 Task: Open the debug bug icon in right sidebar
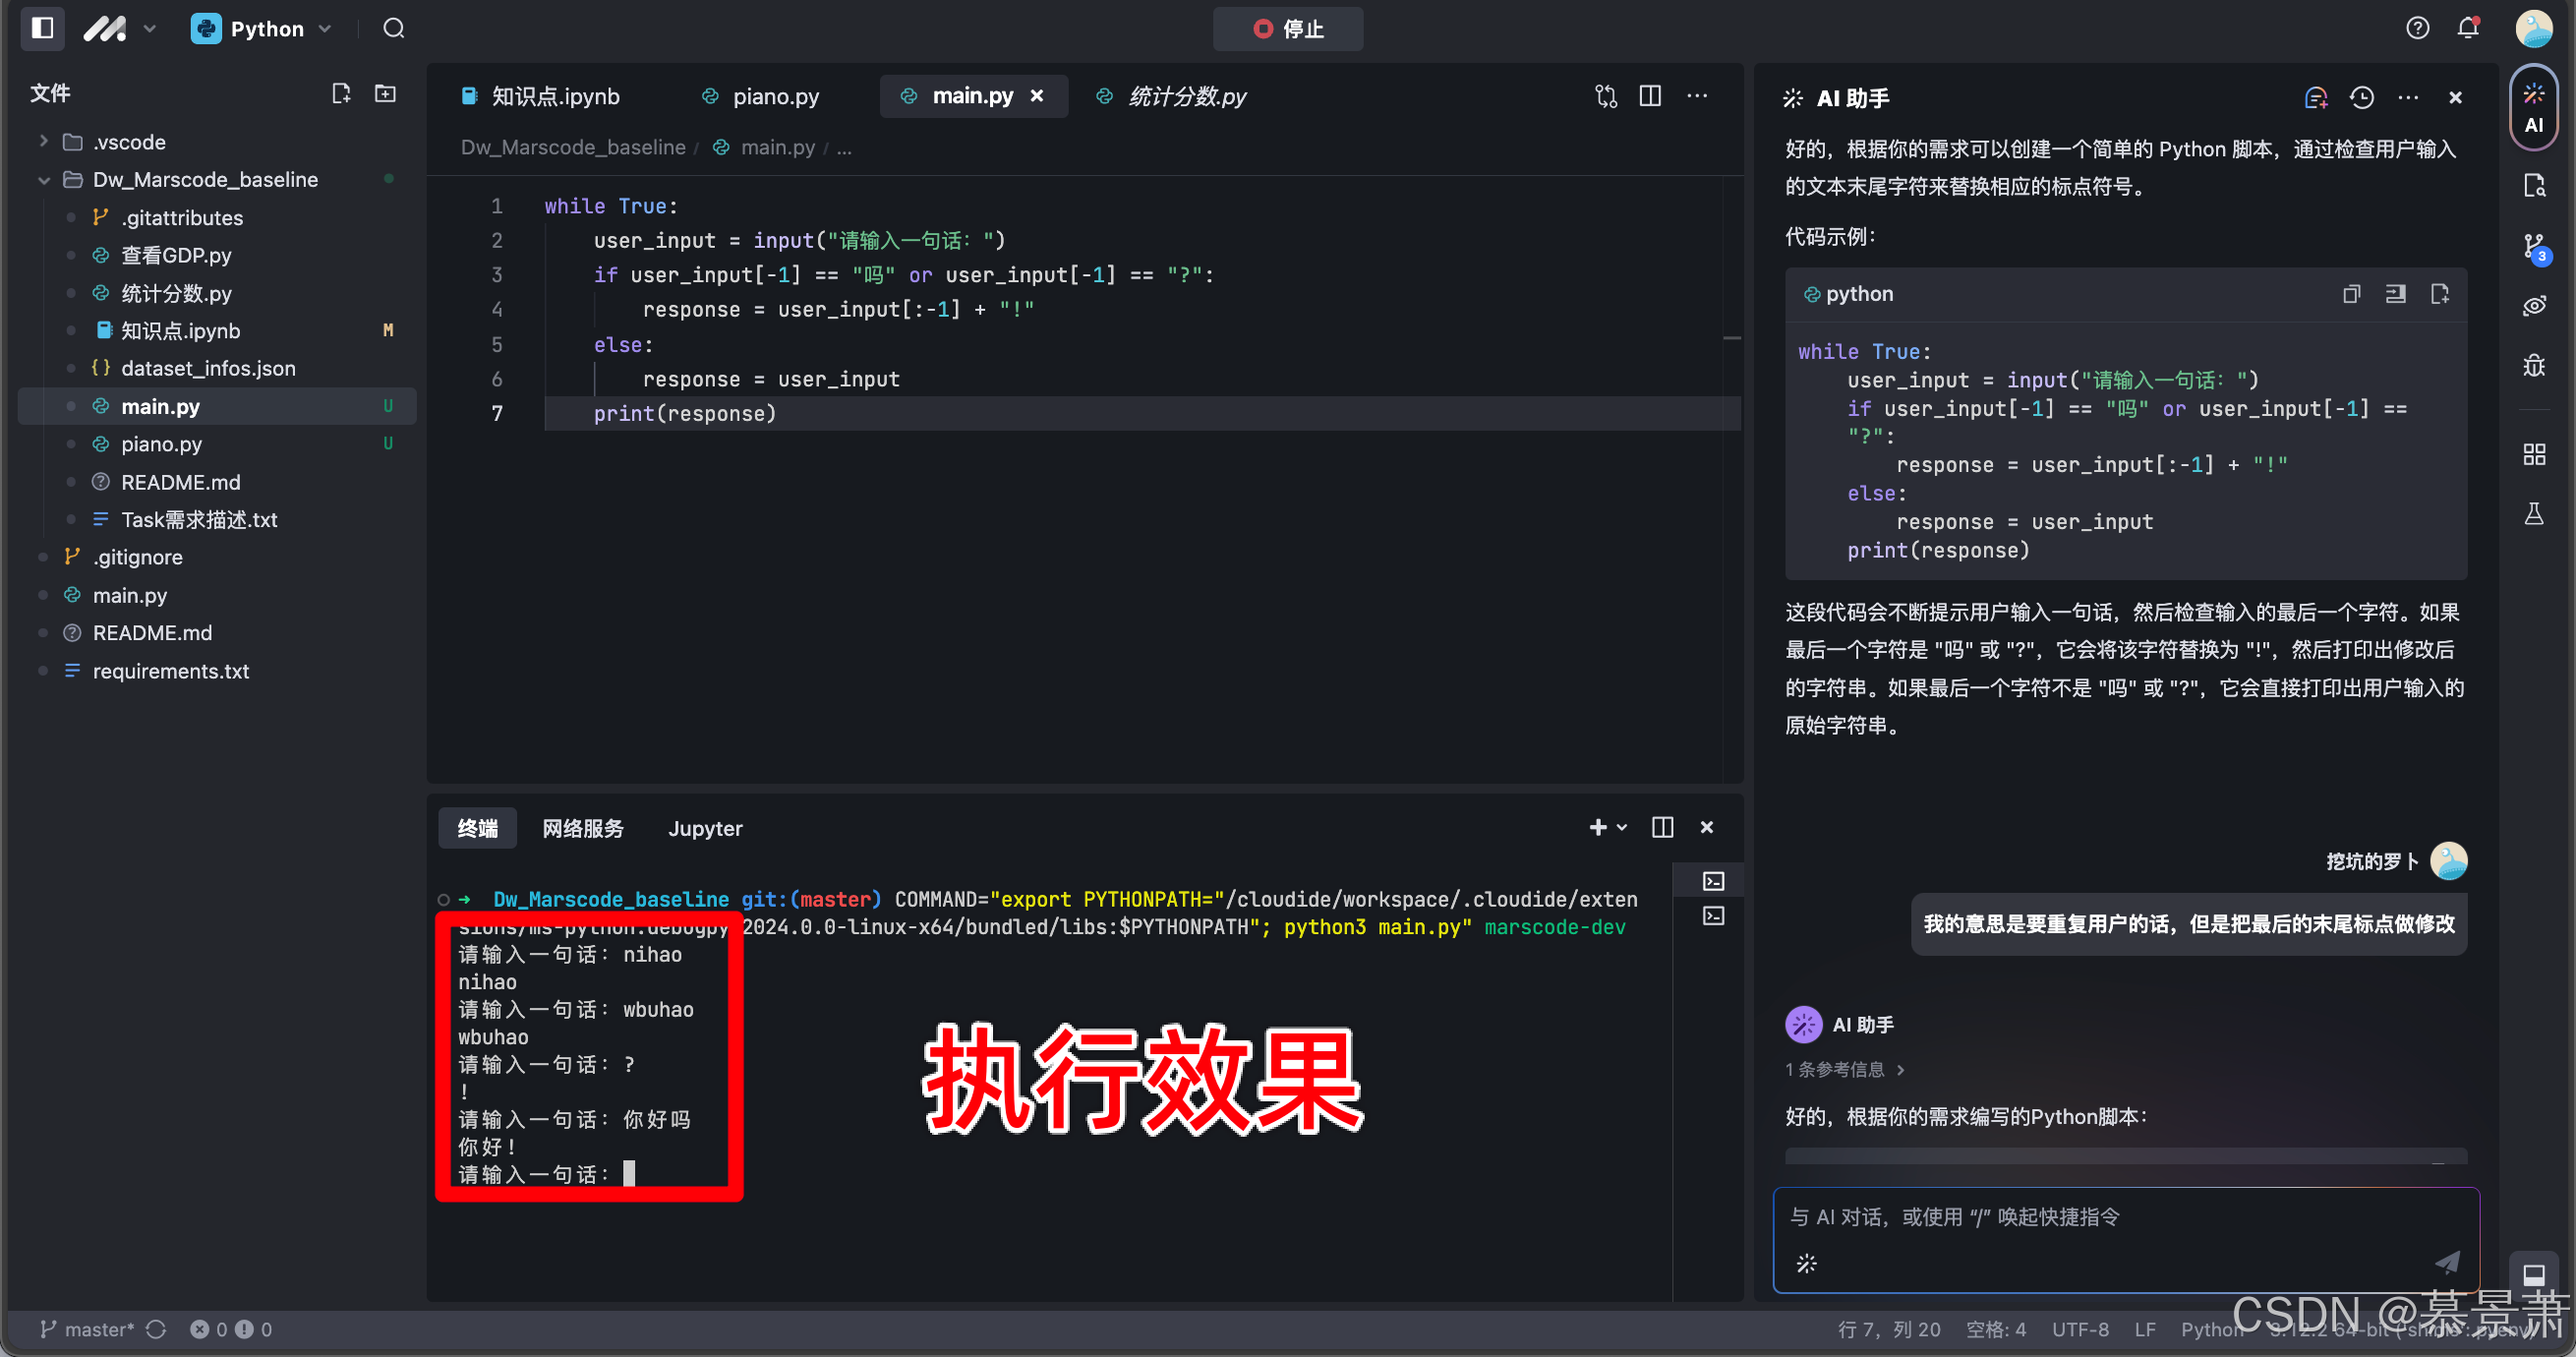tap(2533, 366)
